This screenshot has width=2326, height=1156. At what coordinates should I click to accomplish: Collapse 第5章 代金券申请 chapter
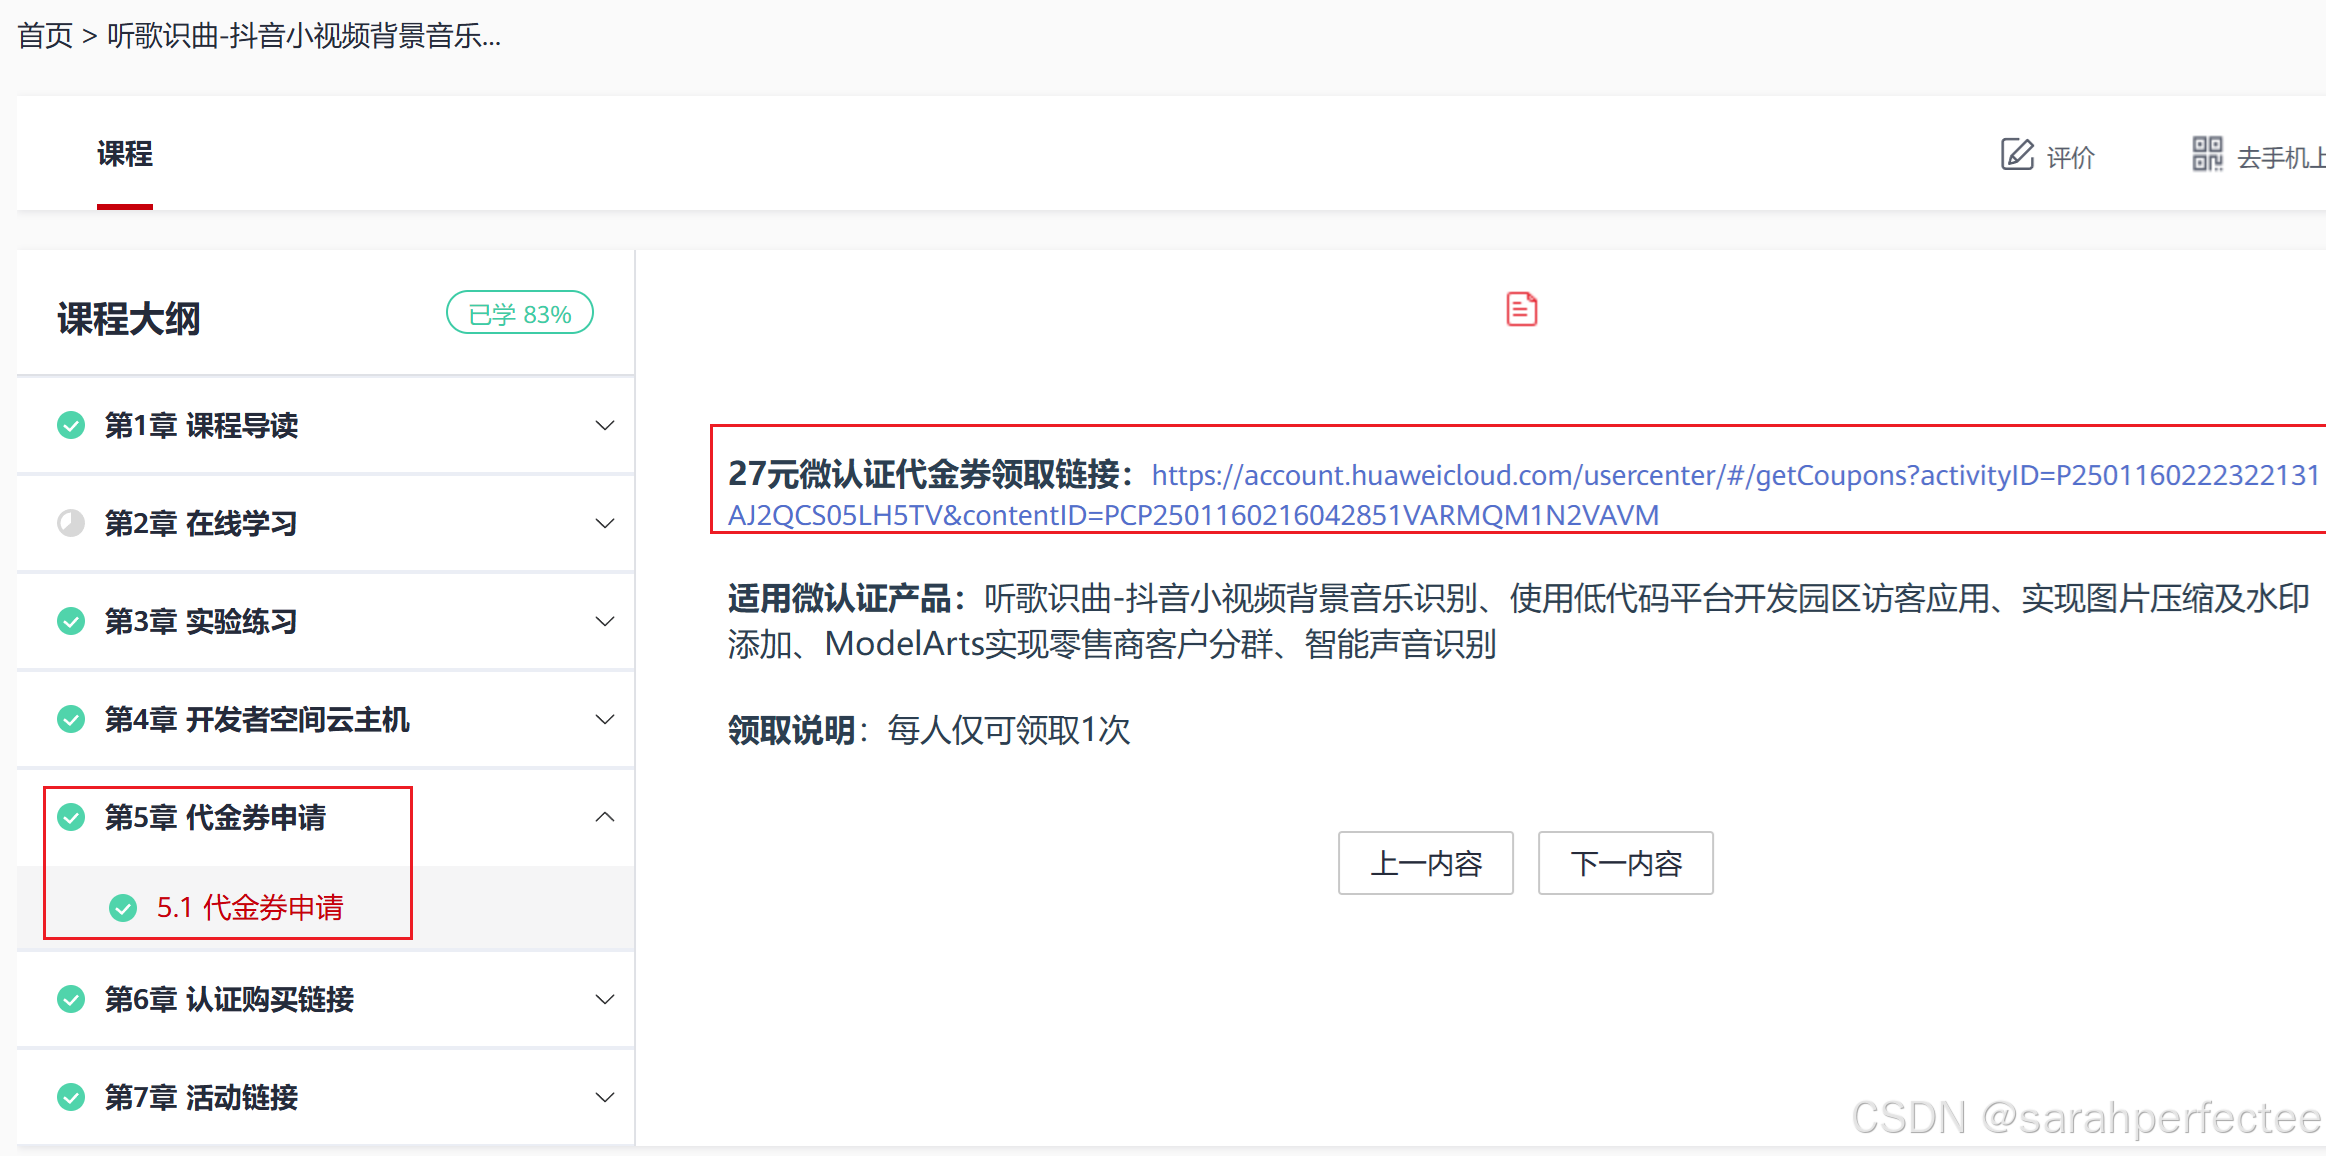tap(604, 817)
